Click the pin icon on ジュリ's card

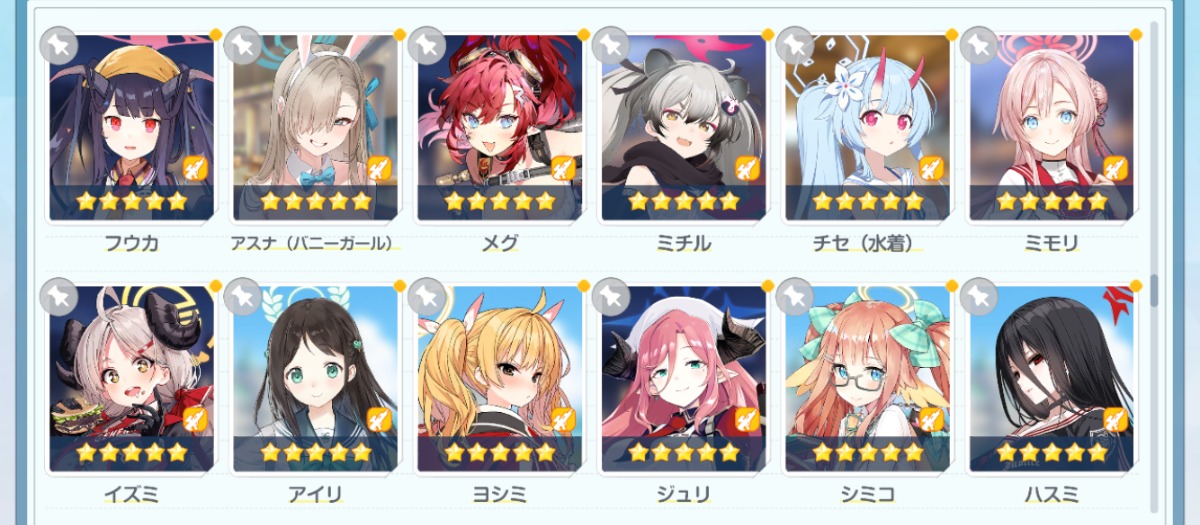click(x=611, y=297)
